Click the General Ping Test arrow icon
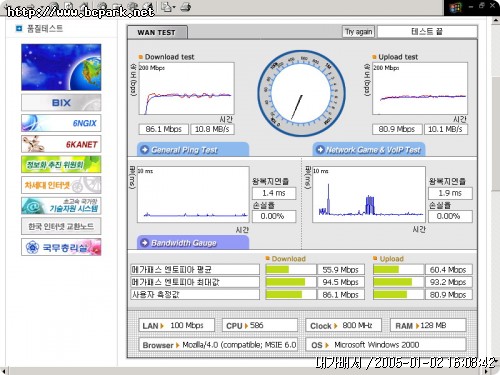500x375 pixels. point(145,150)
